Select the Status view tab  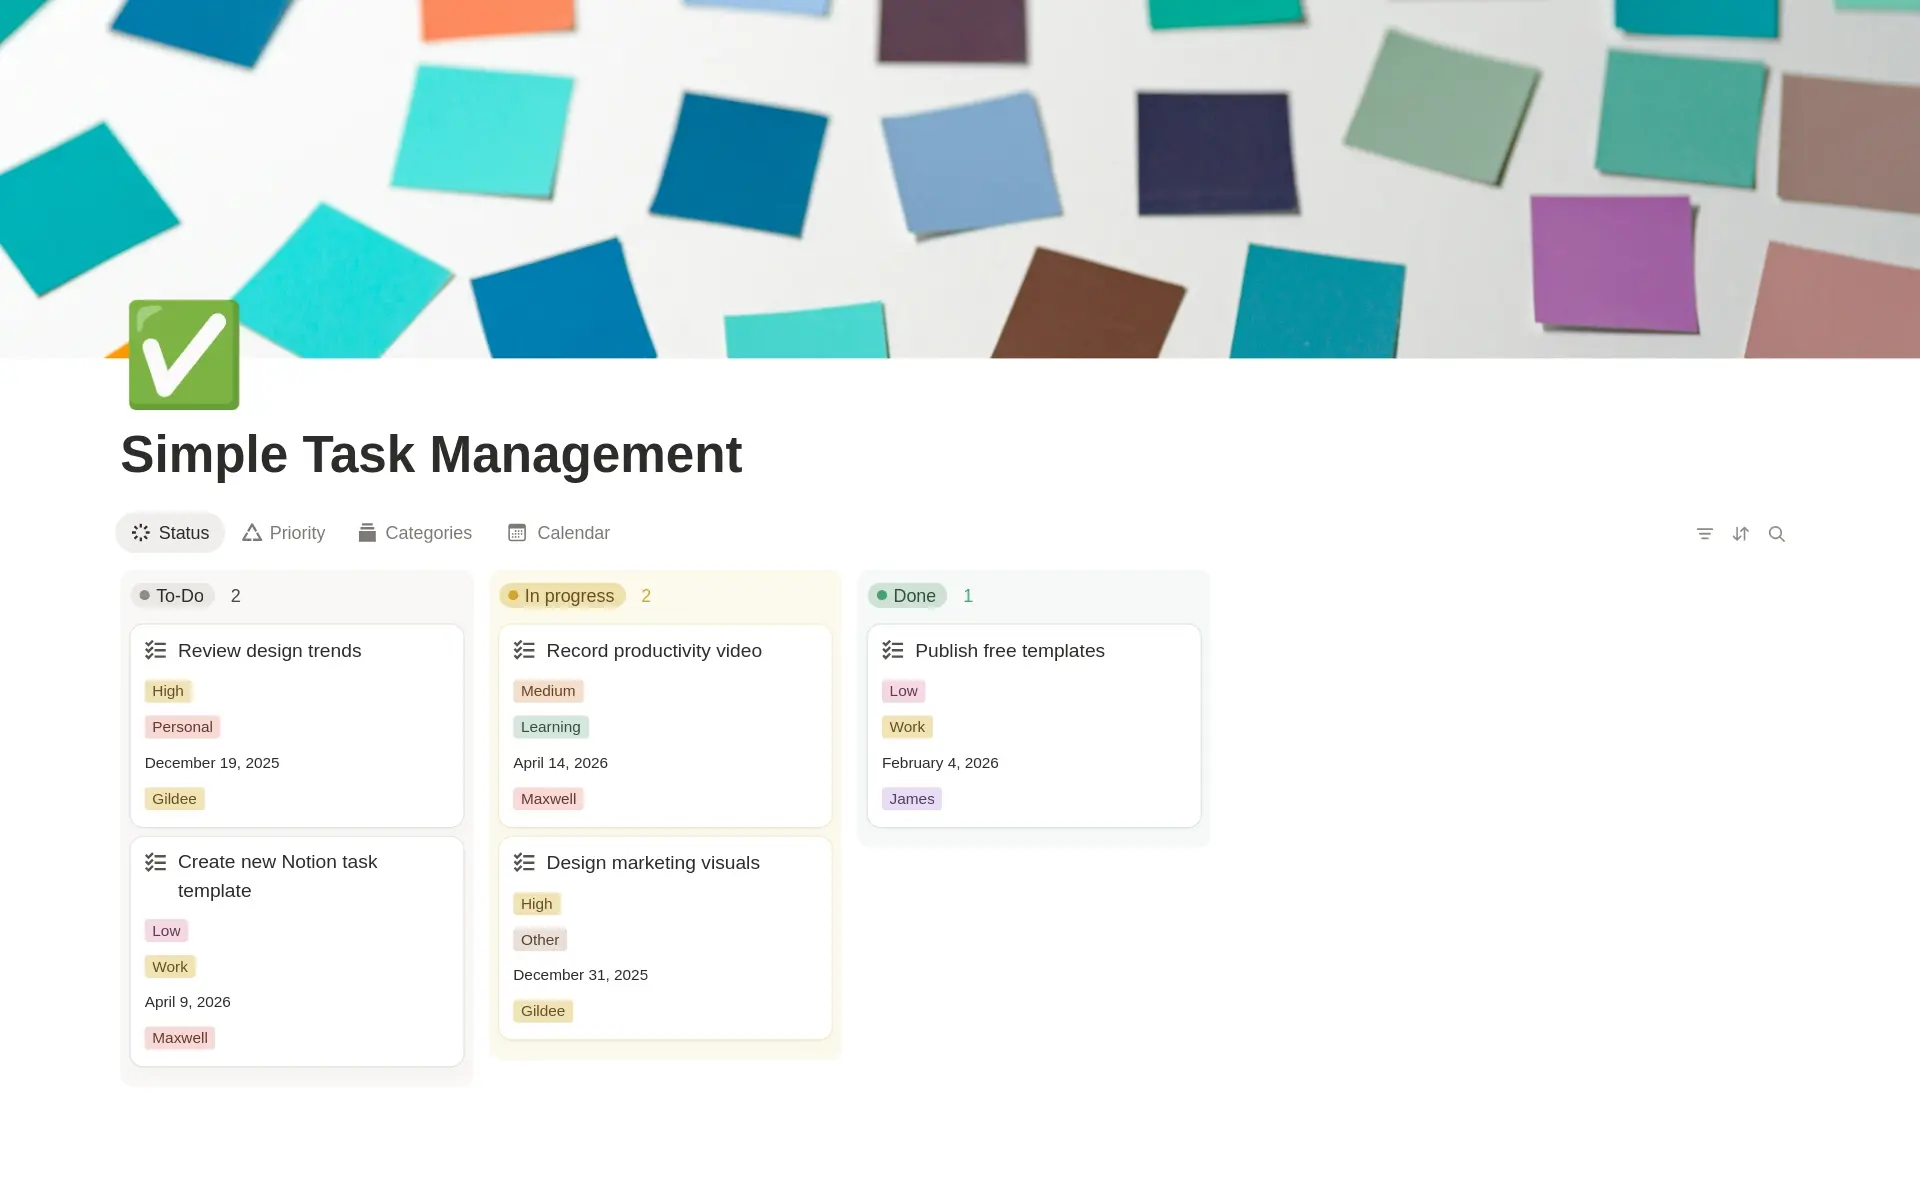coord(170,533)
